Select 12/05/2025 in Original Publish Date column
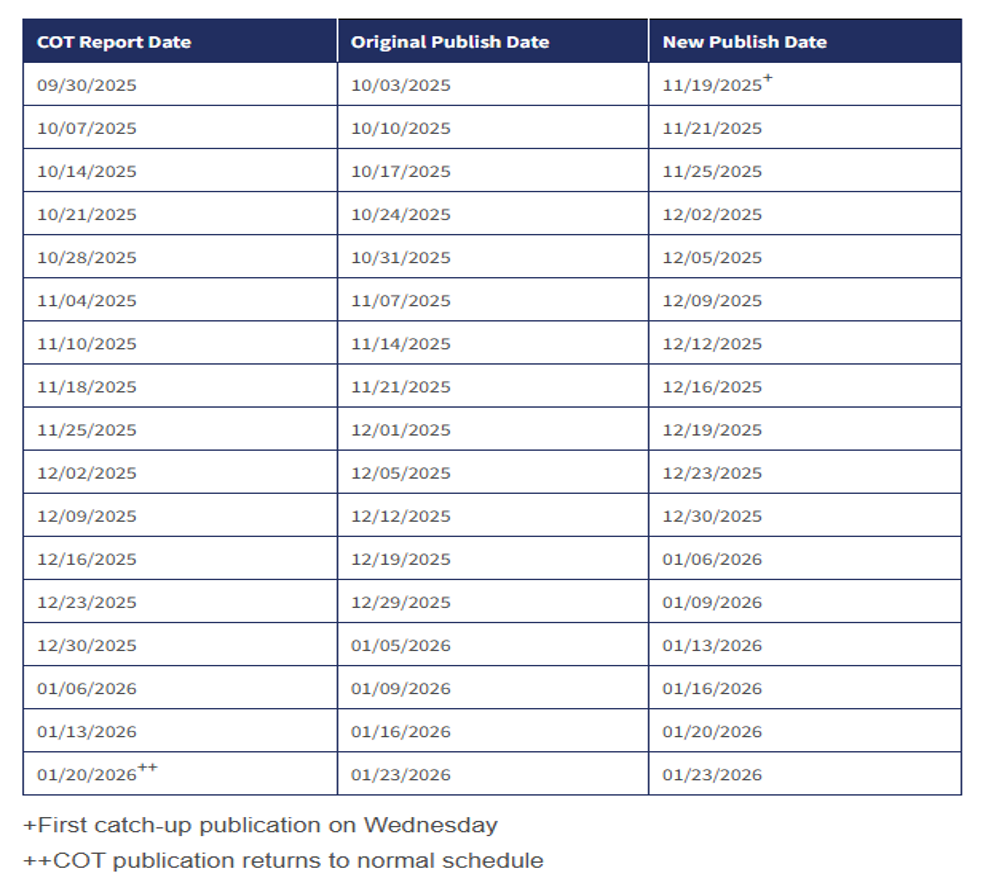Screen dimensions: 986x877 click(401, 473)
